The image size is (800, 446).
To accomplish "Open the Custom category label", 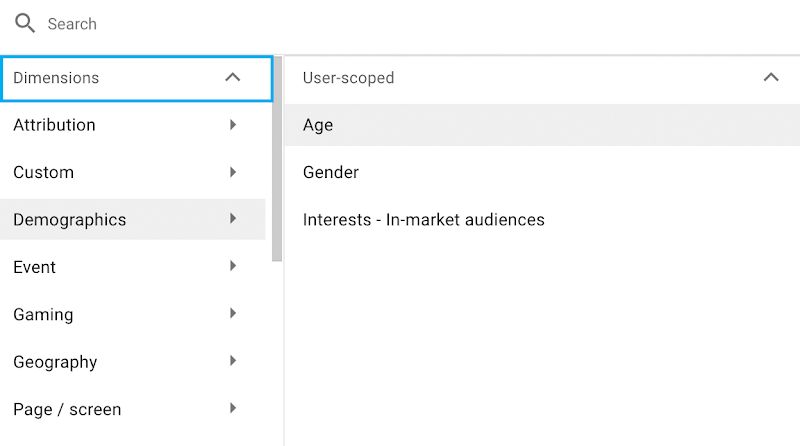I will coord(44,172).
